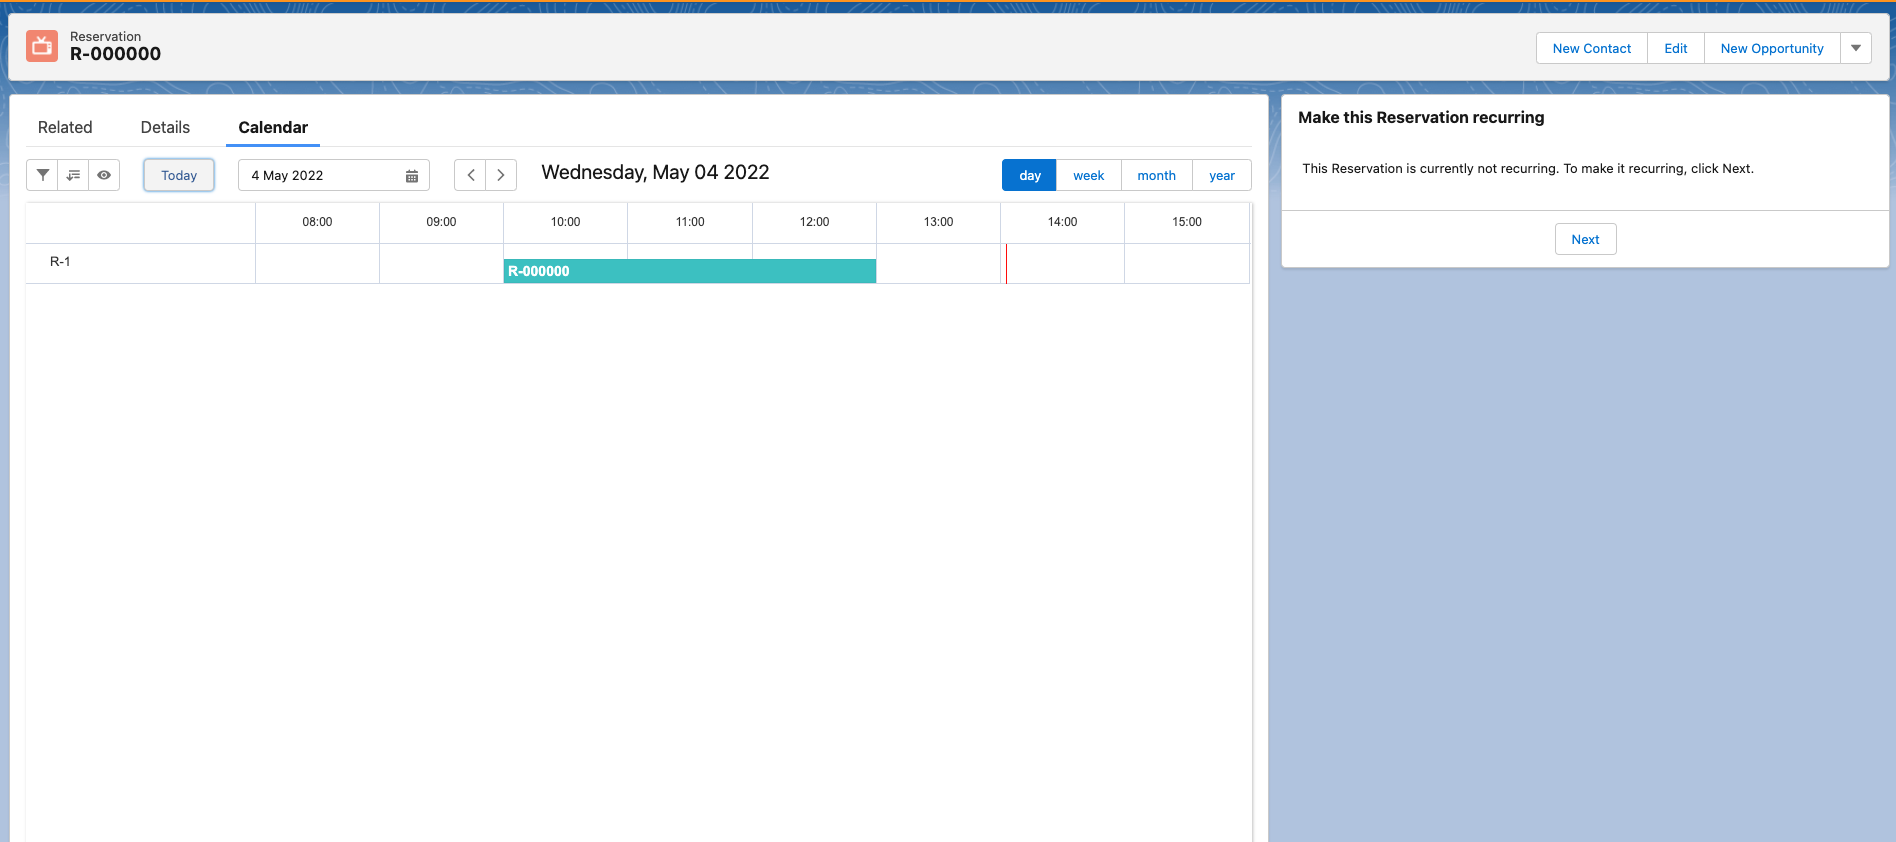The image size is (1896, 842).
Task: Switch calendar to month view
Action: tap(1156, 175)
